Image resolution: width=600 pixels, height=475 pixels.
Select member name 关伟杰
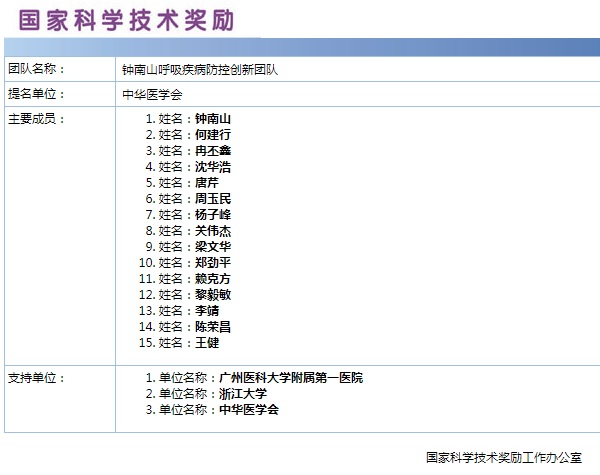click(x=213, y=231)
